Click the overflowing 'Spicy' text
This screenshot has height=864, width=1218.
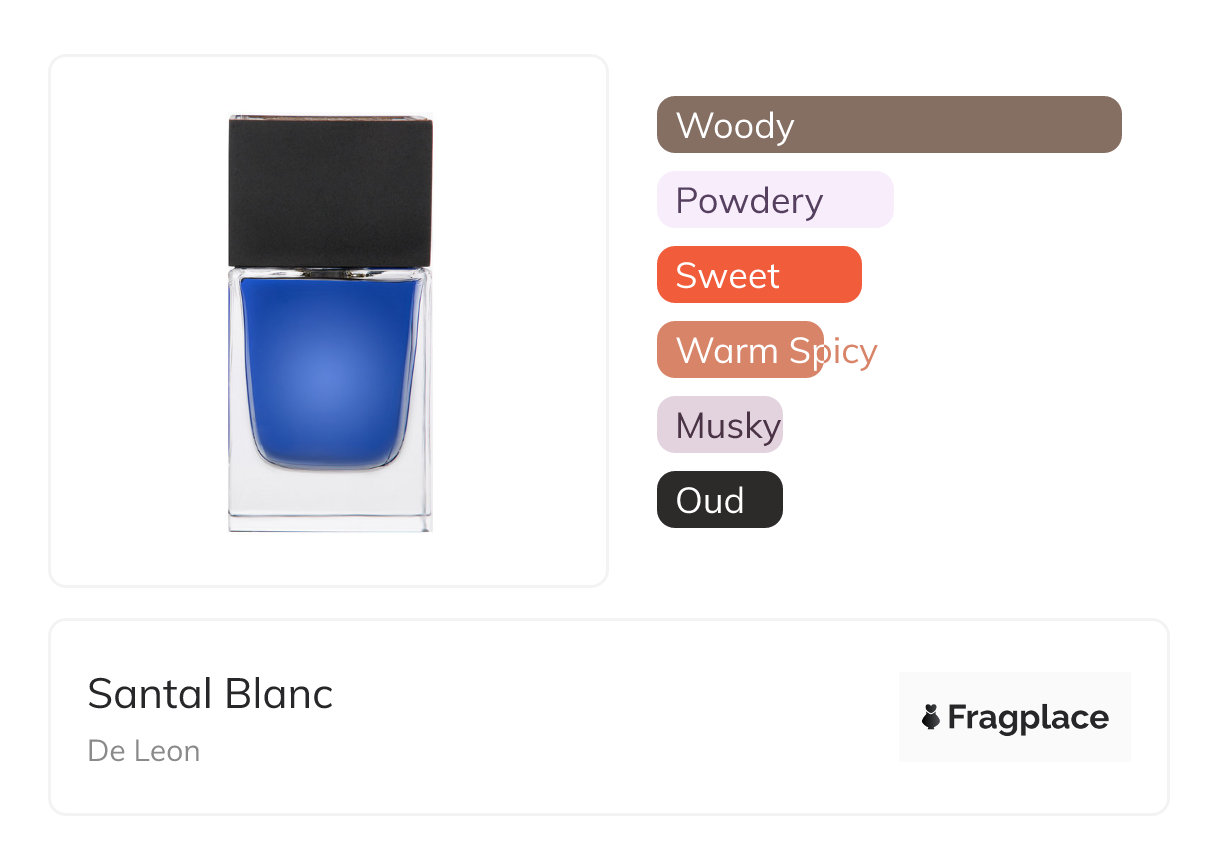[850, 351]
